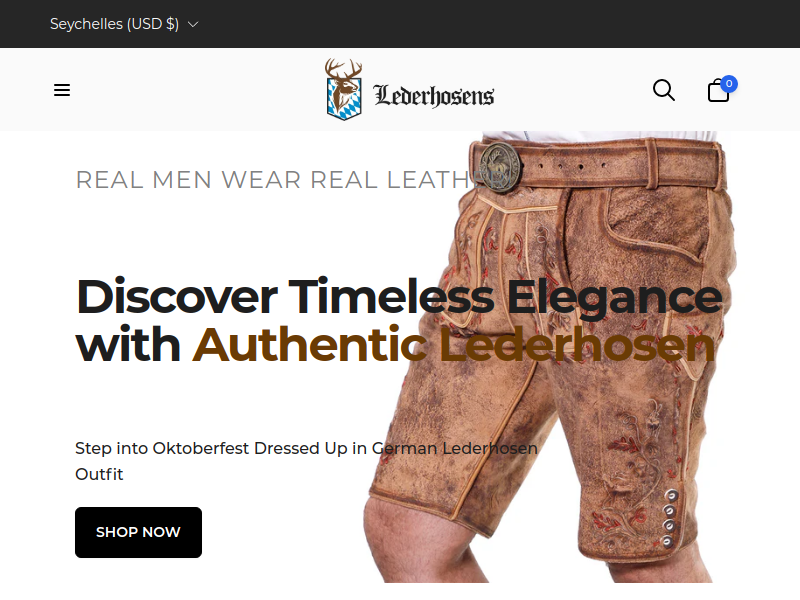The image size is (800, 600).
Task: Click the leather lederhosen hero image
Action: coord(551,357)
